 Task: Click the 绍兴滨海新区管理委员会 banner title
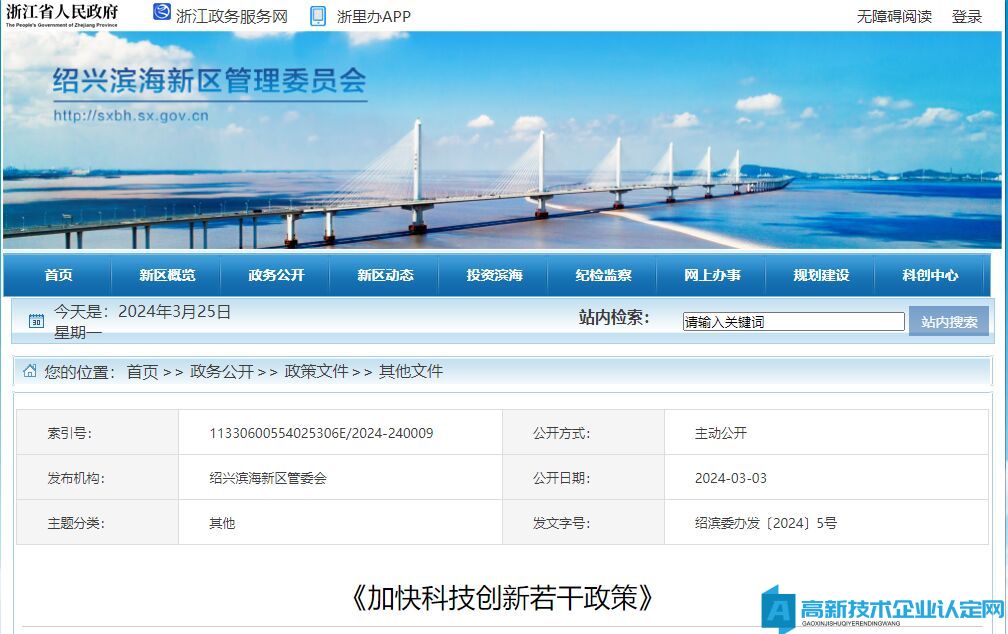click(209, 81)
